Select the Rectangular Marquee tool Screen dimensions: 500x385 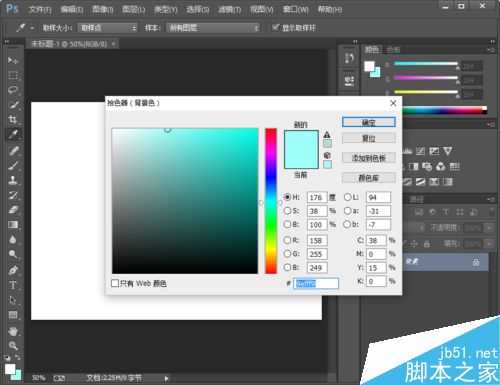point(13,75)
